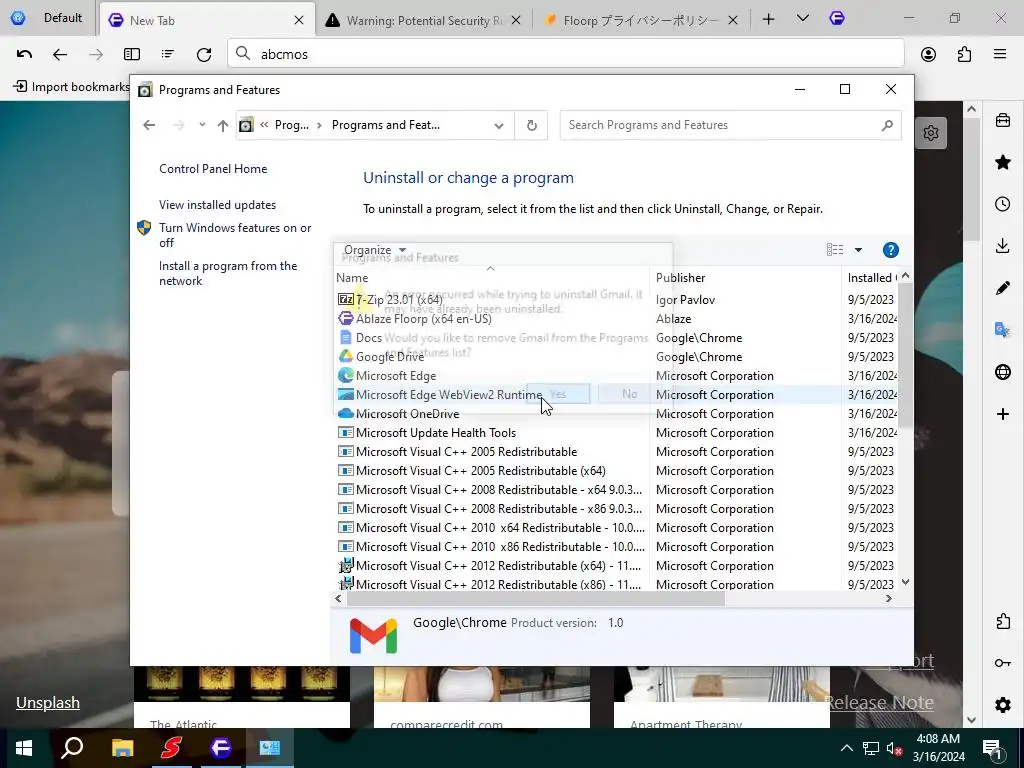
Task: Click Import bookmarks in bookmarks bar
Action: coord(72,87)
